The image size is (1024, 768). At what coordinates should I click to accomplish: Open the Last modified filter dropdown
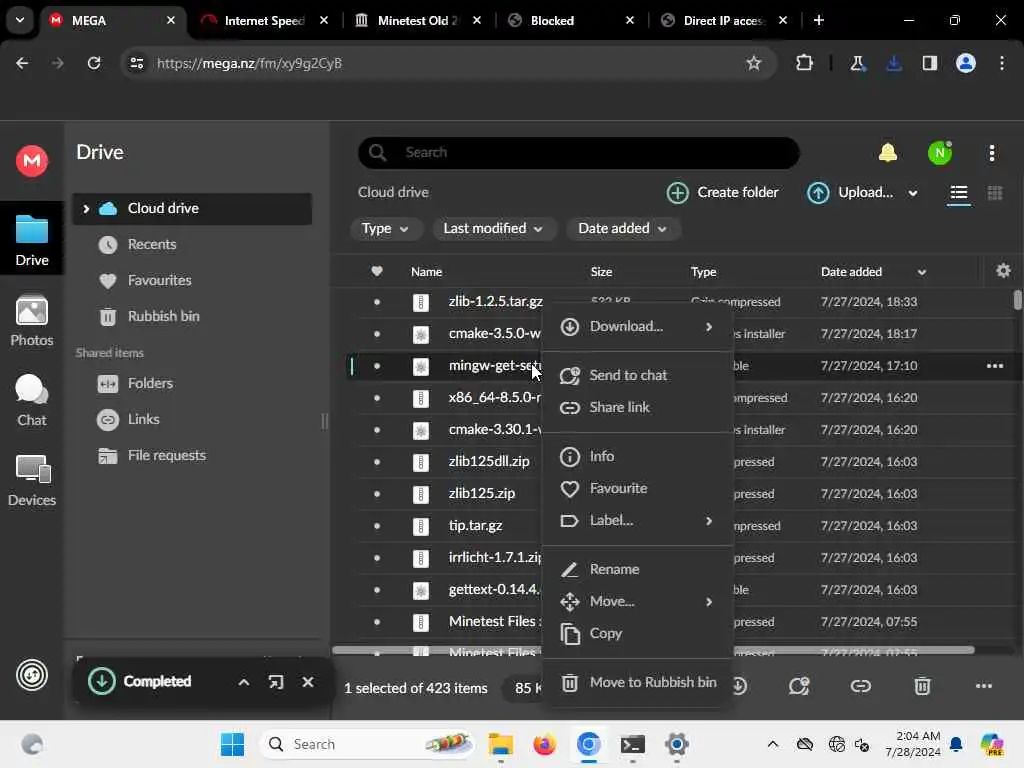click(x=493, y=229)
